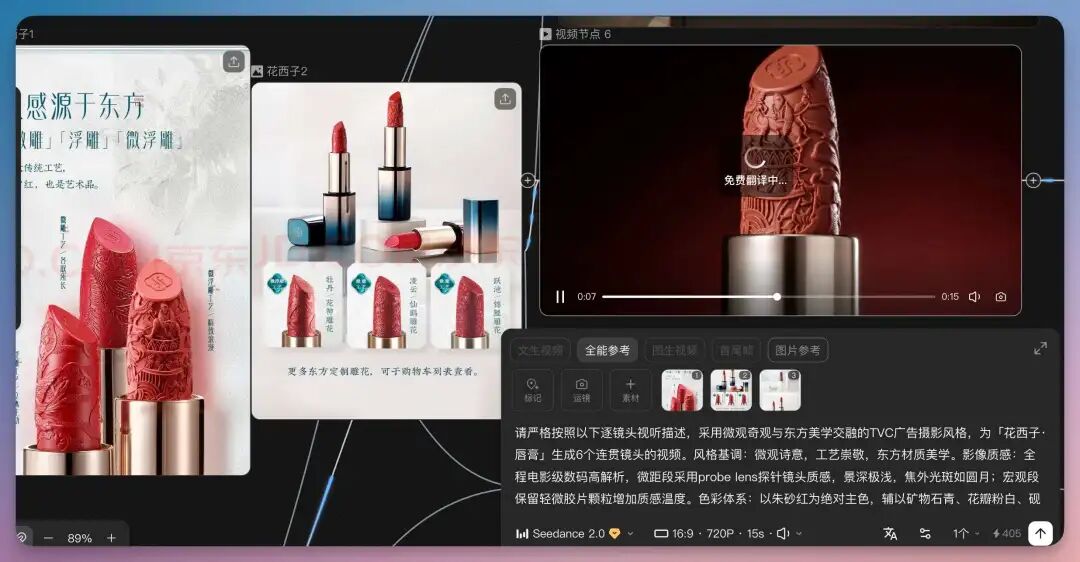Click the 运镜 camera movement button

[581, 391]
